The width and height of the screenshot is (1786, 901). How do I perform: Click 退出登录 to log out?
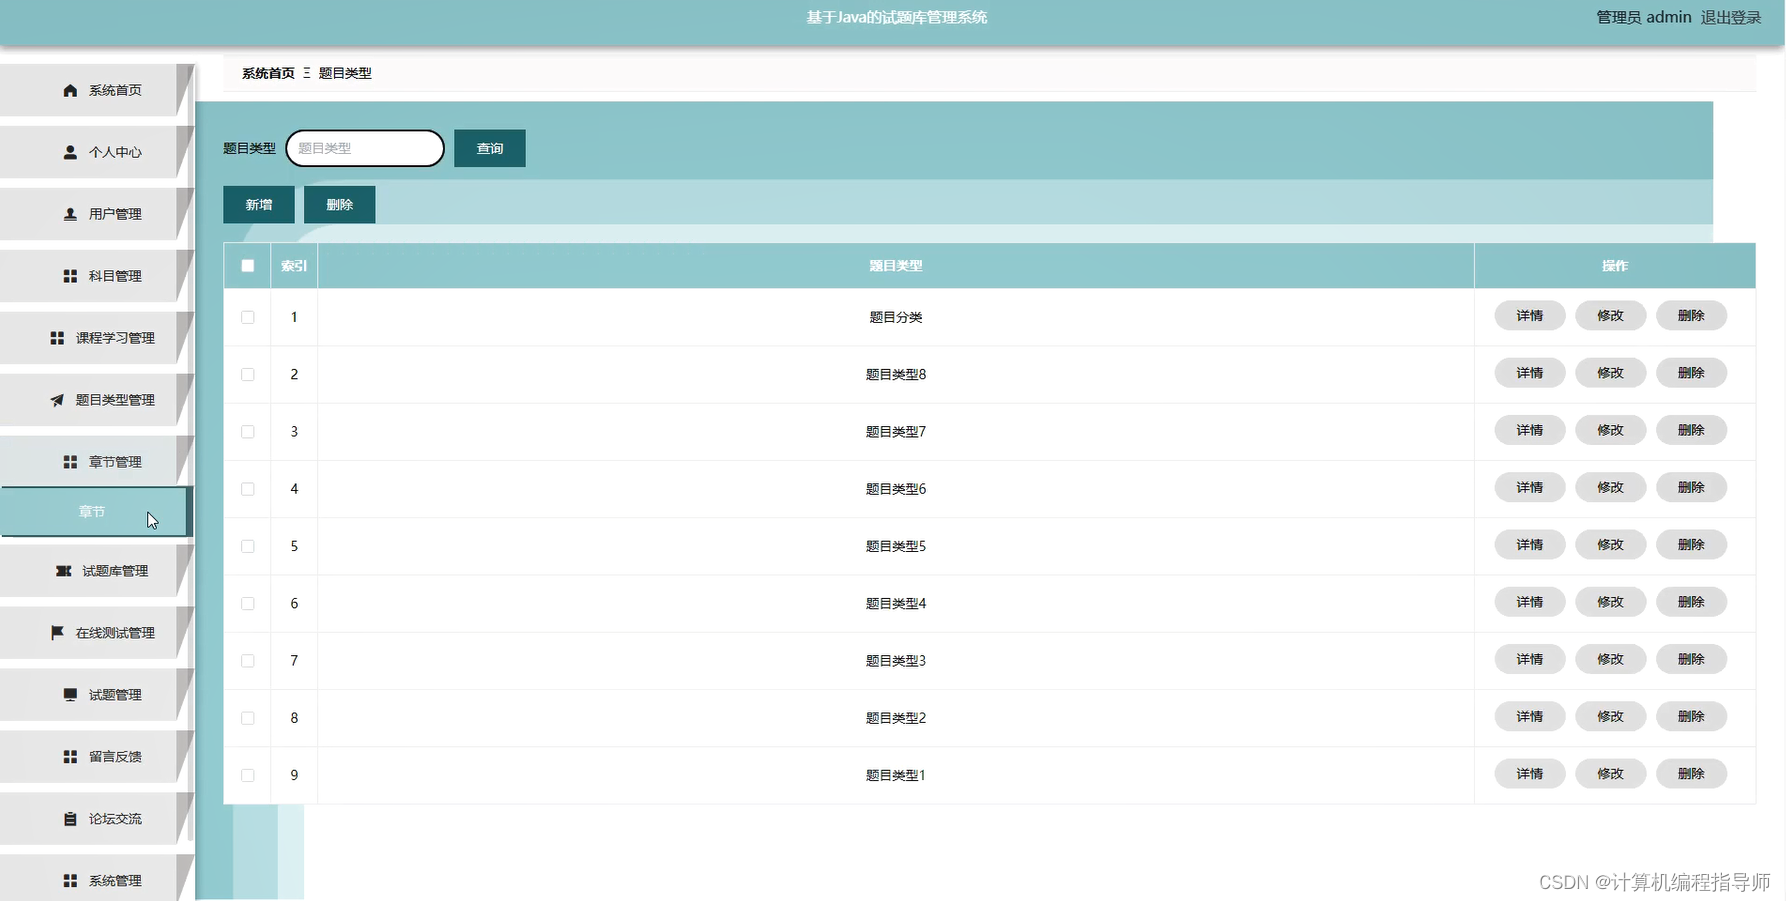[x=1731, y=17]
